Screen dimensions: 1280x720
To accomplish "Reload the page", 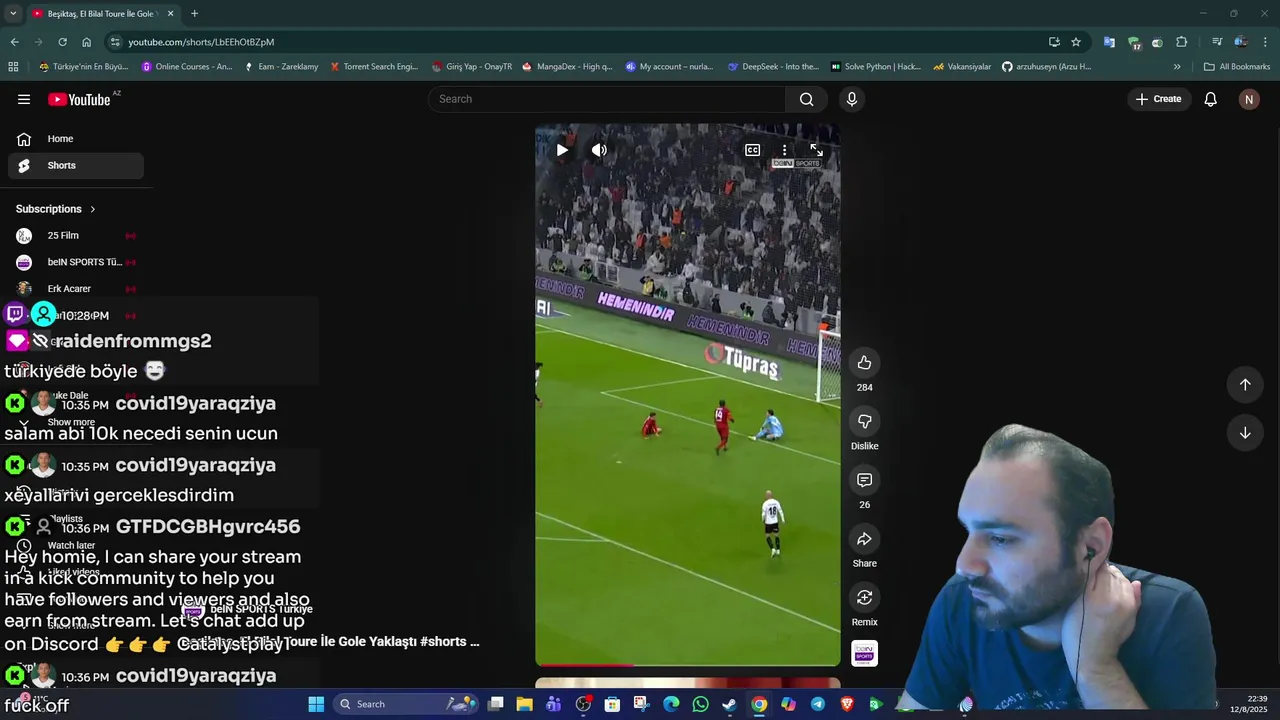I will point(62,42).
